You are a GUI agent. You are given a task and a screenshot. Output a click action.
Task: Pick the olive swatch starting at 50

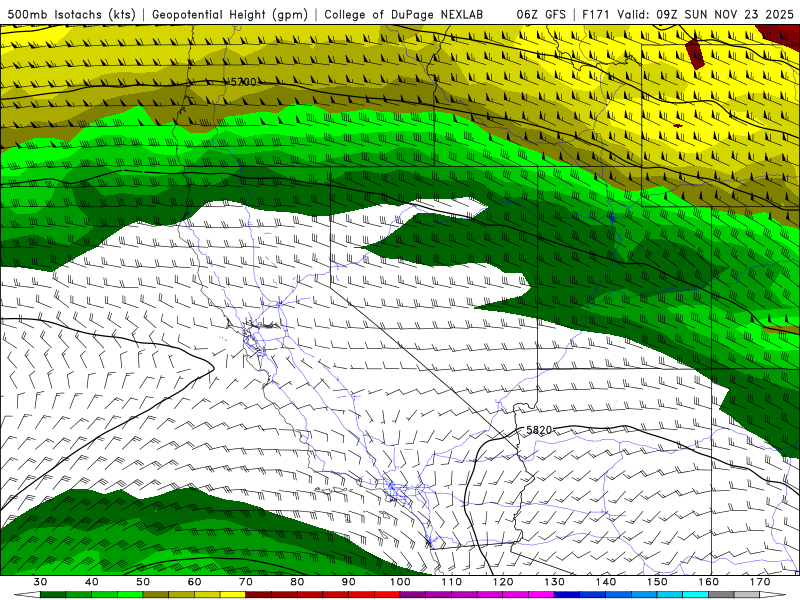156,595
